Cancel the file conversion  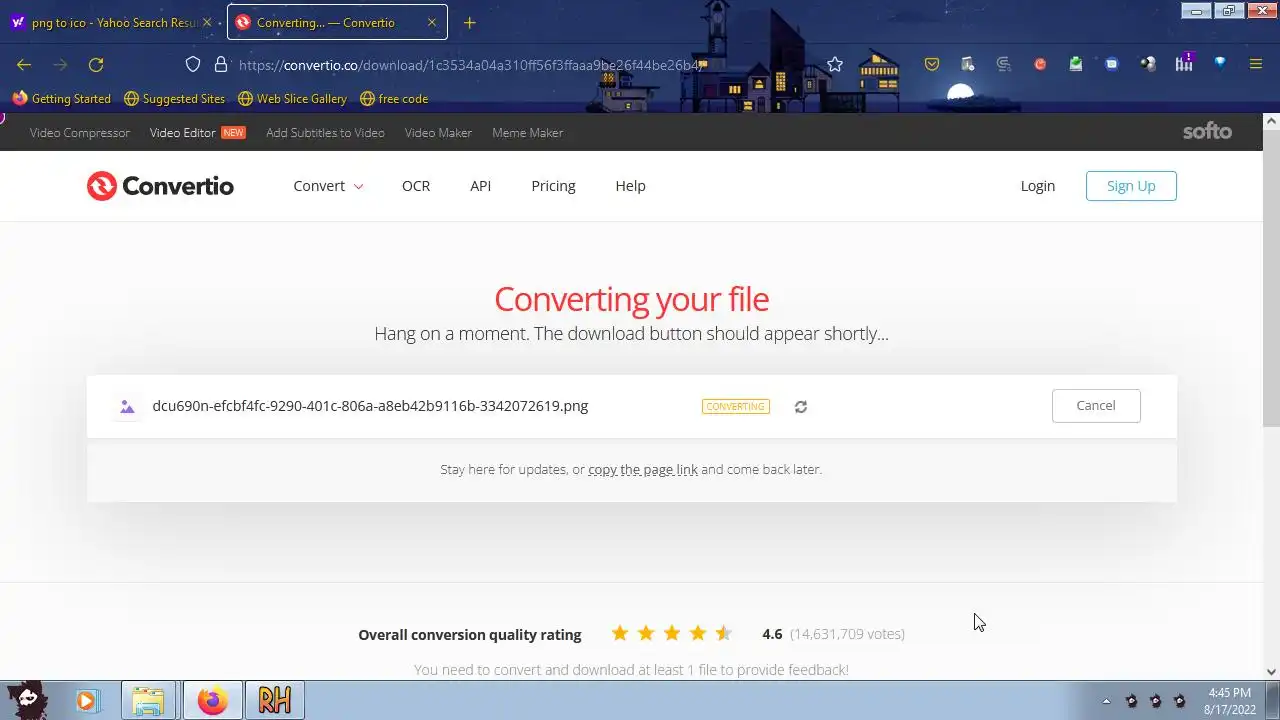click(1096, 405)
